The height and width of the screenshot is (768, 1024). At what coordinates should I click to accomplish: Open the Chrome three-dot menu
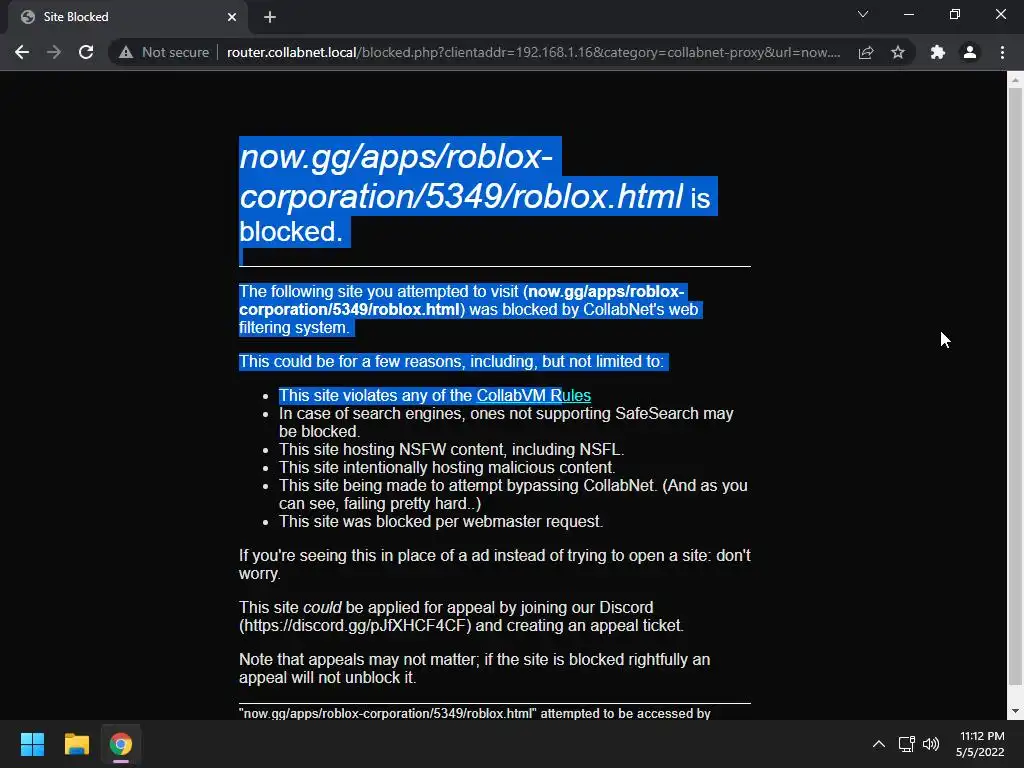point(1002,52)
